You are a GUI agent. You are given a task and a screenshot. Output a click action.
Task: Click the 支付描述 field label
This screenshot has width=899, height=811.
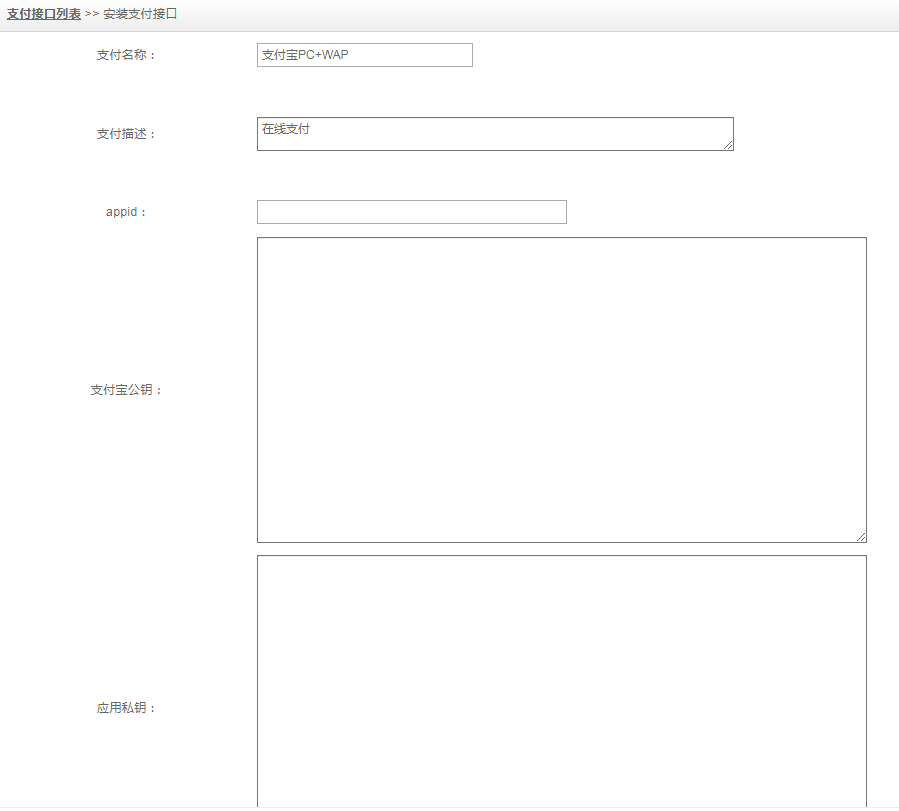pos(126,134)
